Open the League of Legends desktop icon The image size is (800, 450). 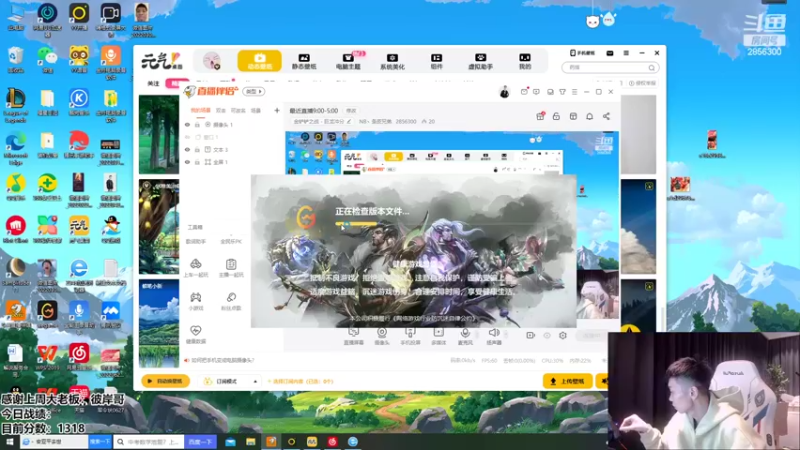tap(16, 105)
